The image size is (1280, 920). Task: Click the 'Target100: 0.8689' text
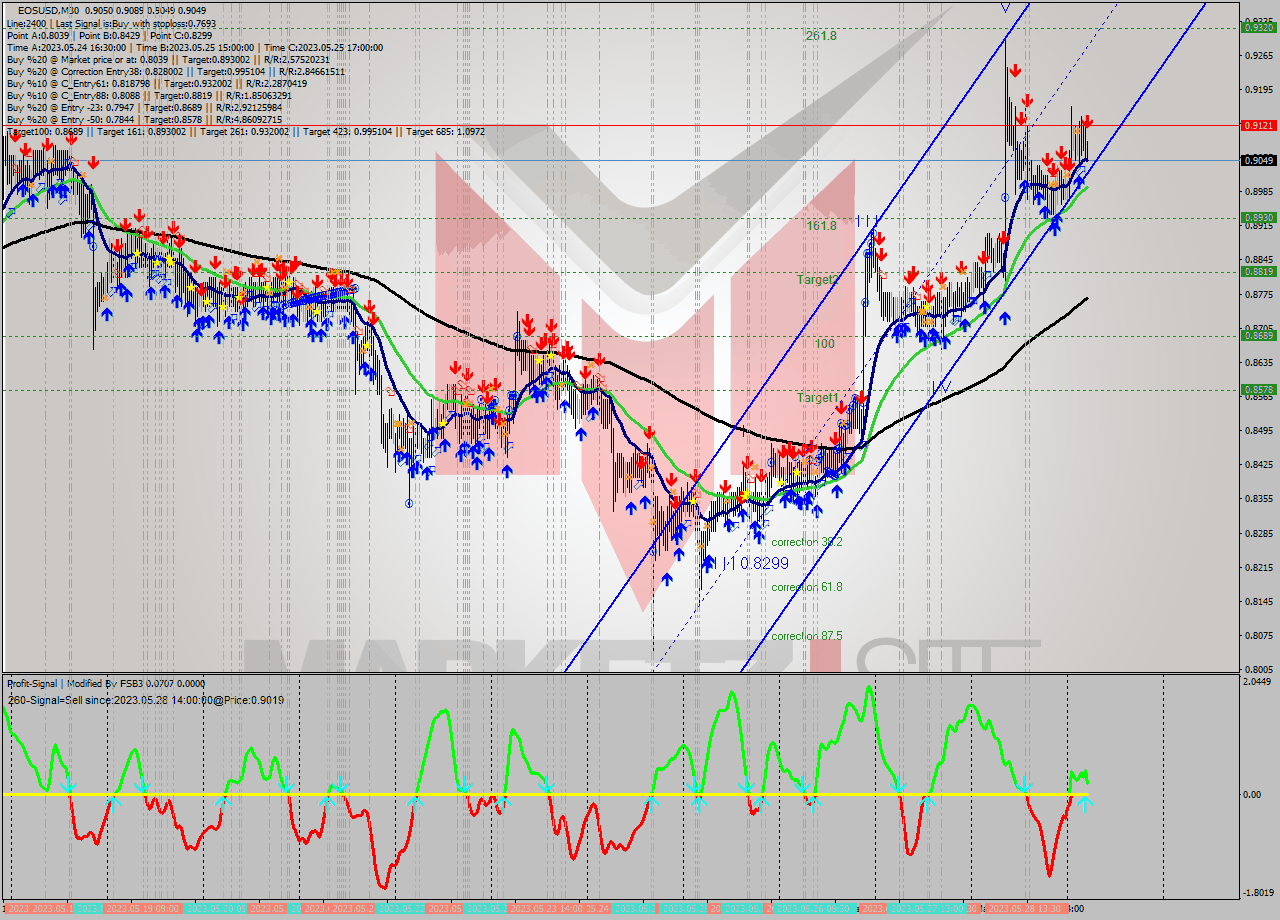[45, 132]
